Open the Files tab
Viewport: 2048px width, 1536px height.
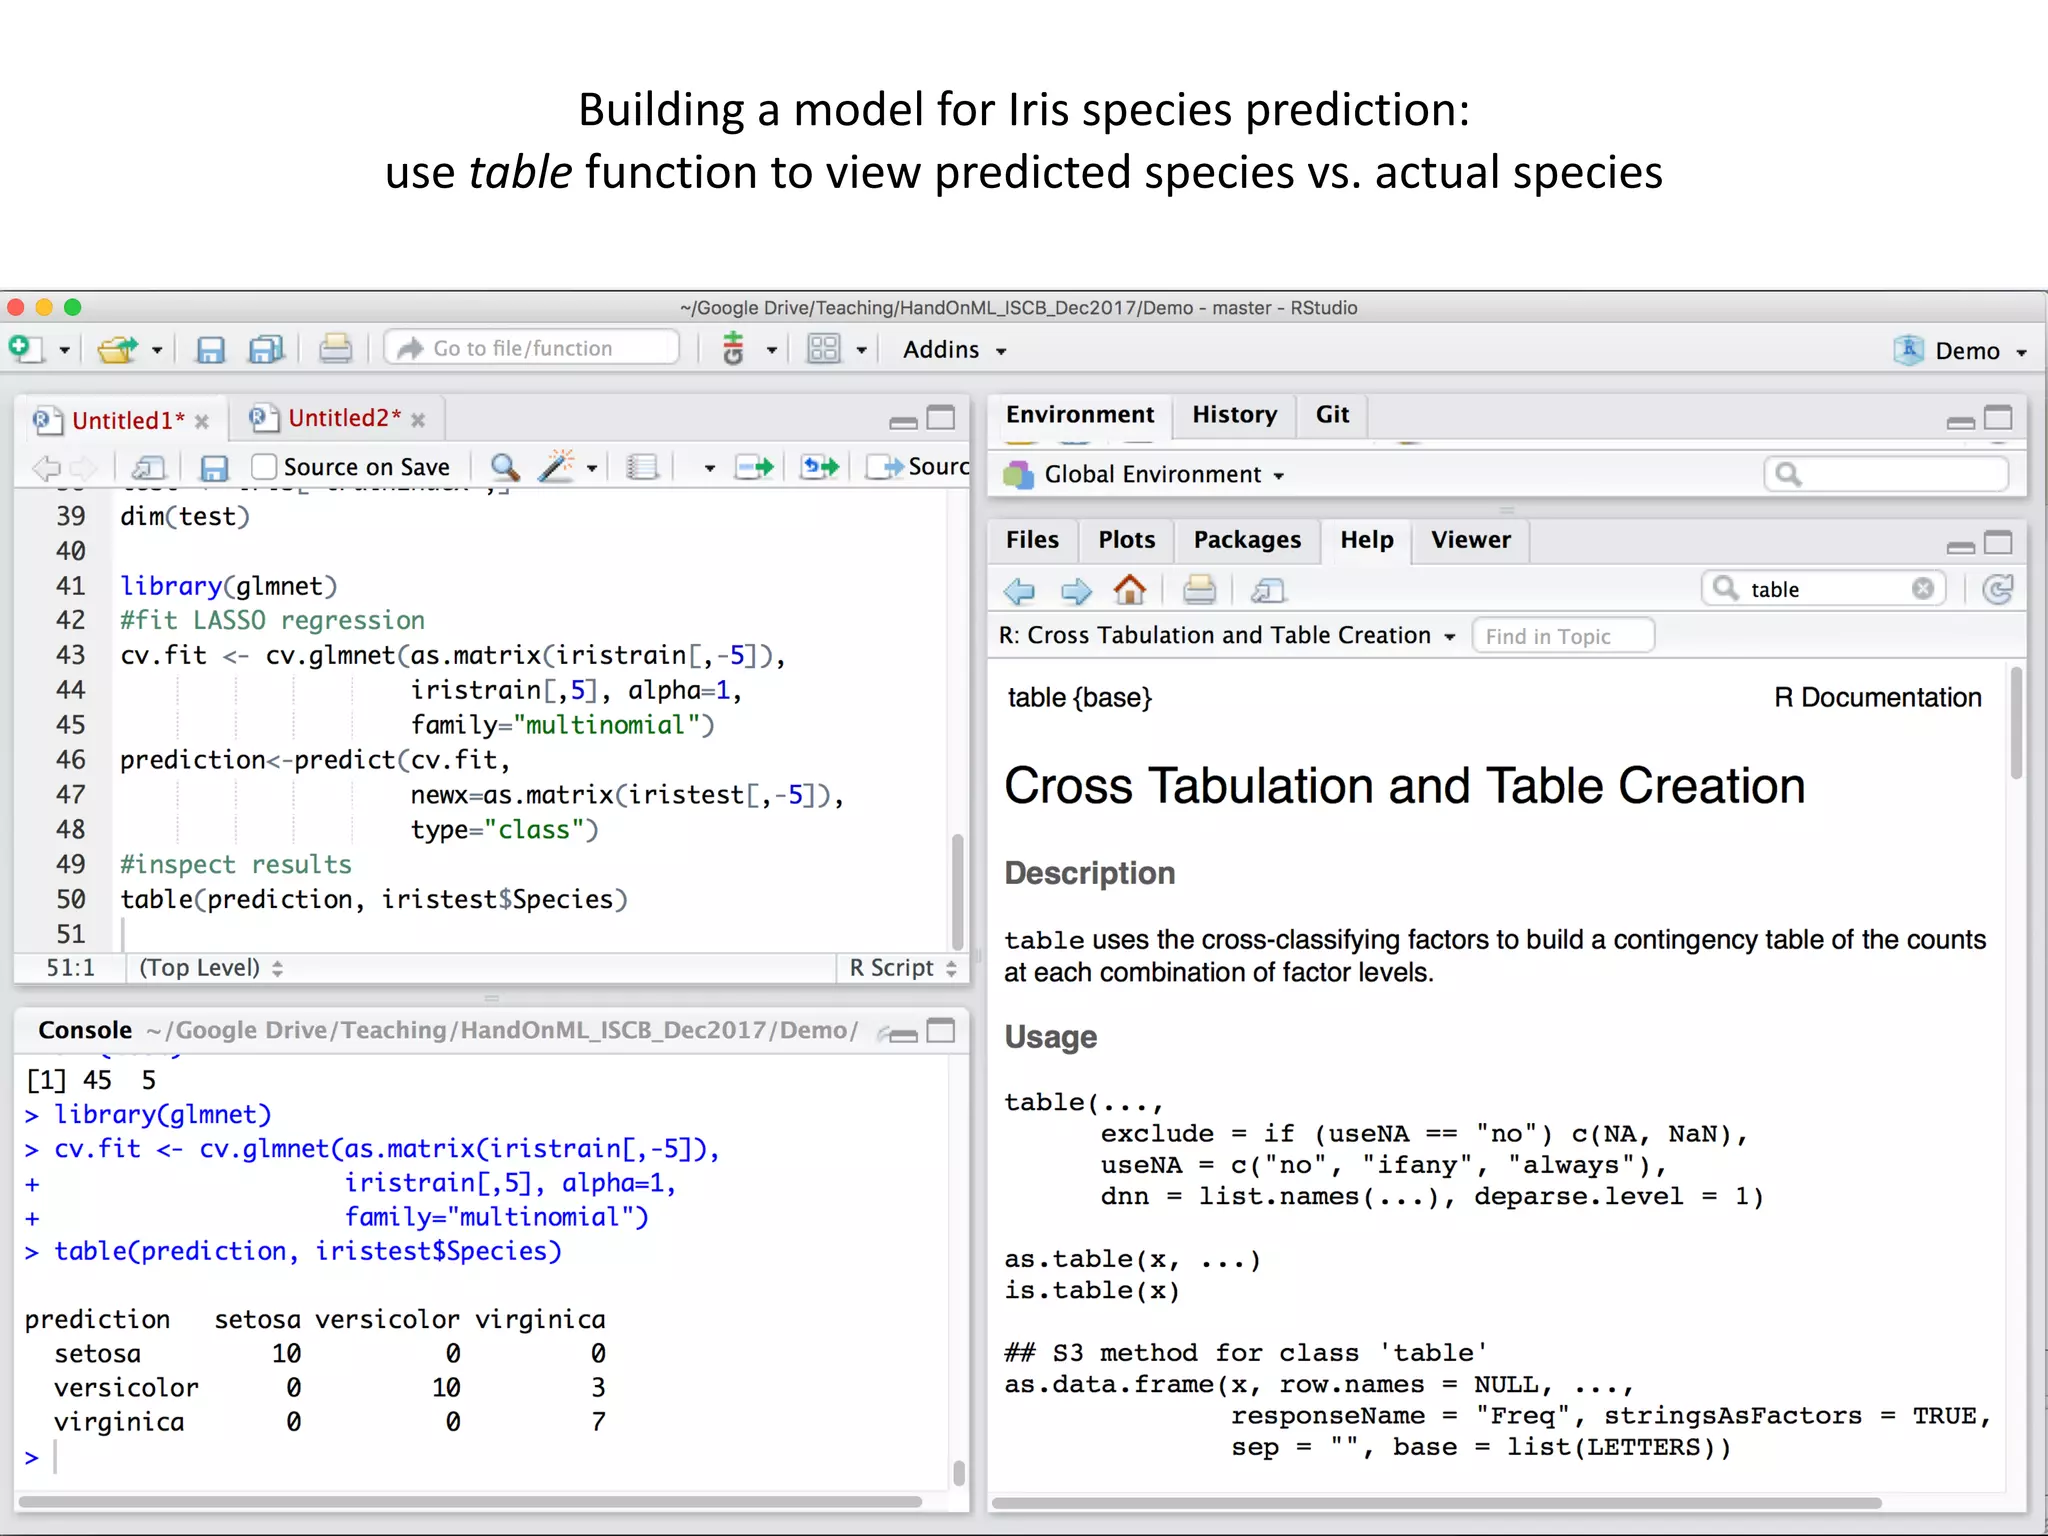[x=1032, y=540]
